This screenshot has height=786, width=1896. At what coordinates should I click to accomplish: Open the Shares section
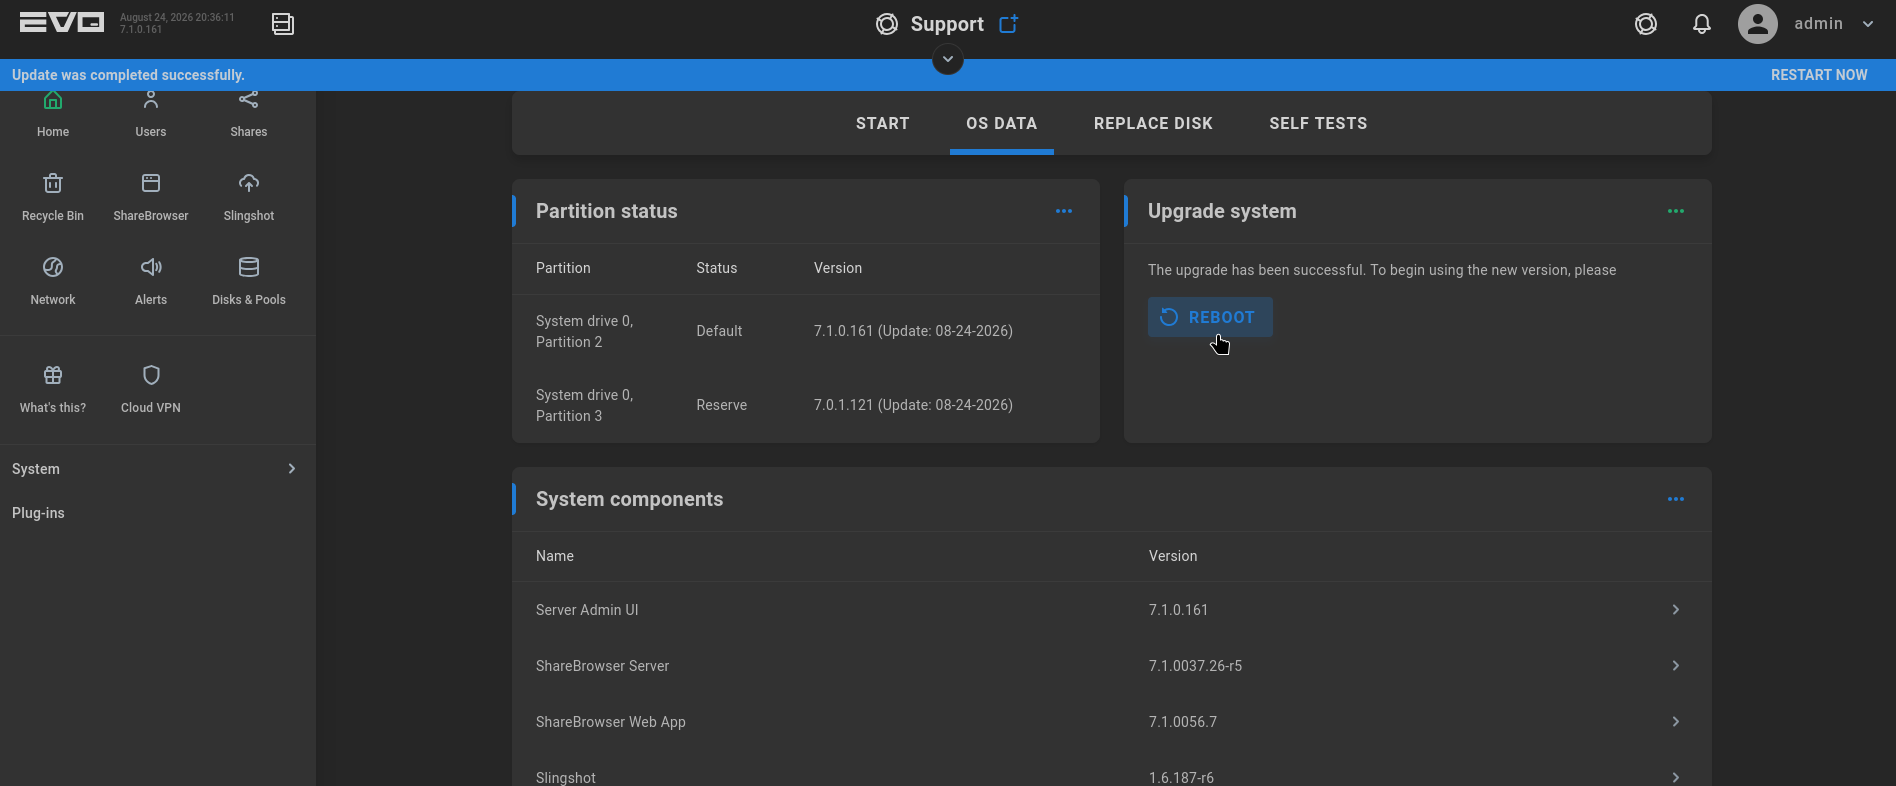(x=249, y=114)
